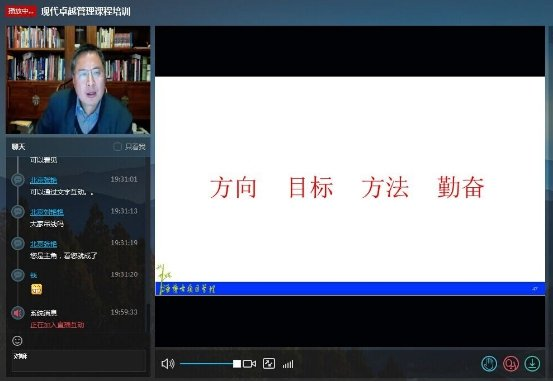The height and width of the screenshot is (382, 553).
Task: Click the volume slider handle
Action: click(x=237, y=364)
